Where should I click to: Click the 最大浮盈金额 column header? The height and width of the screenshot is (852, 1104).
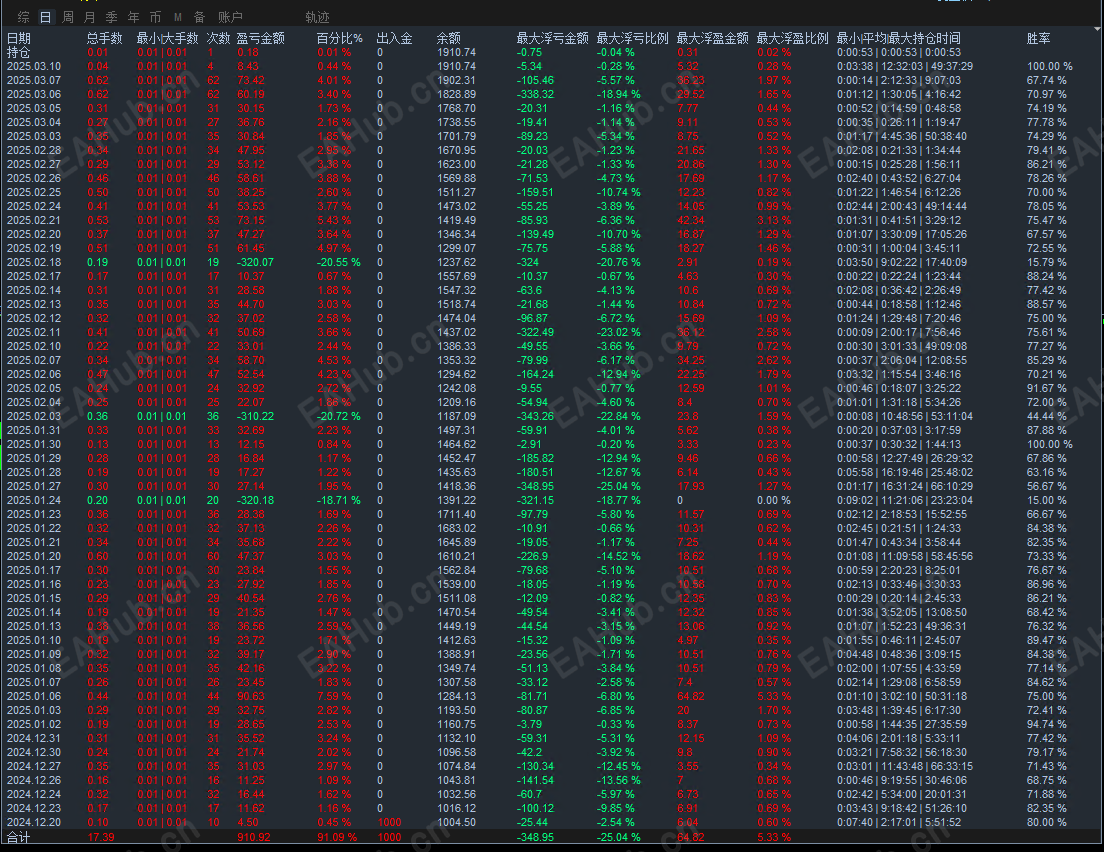713,38
